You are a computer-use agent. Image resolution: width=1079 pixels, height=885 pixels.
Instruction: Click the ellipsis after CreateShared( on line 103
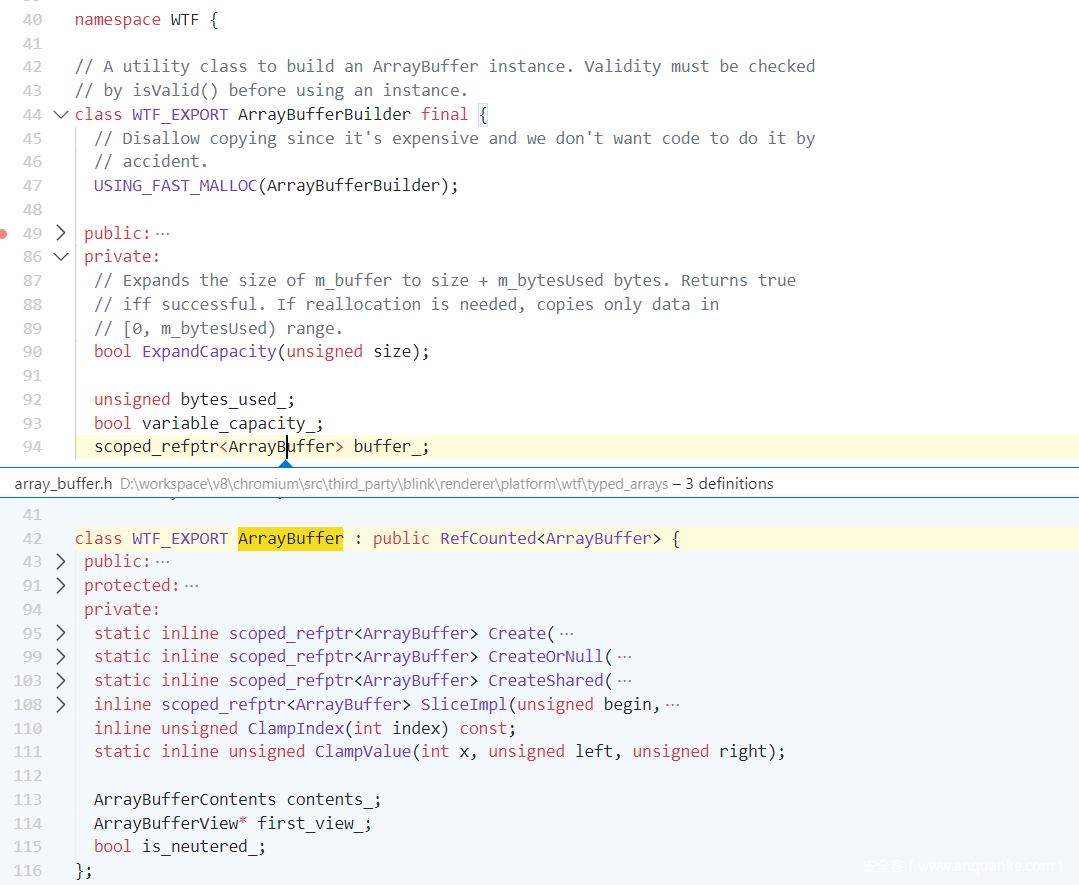point(625,681)
